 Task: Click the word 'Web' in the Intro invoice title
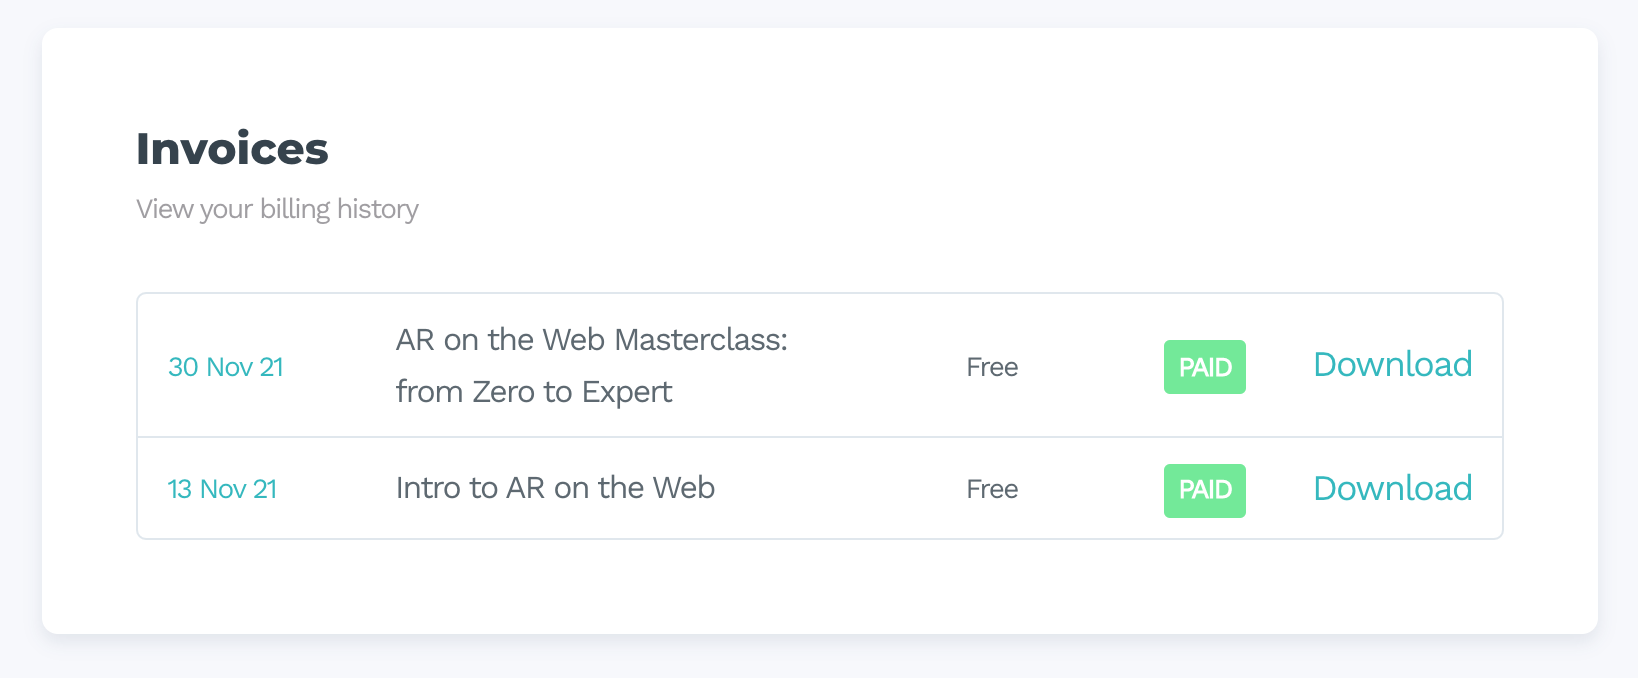[x=684, y=488]
